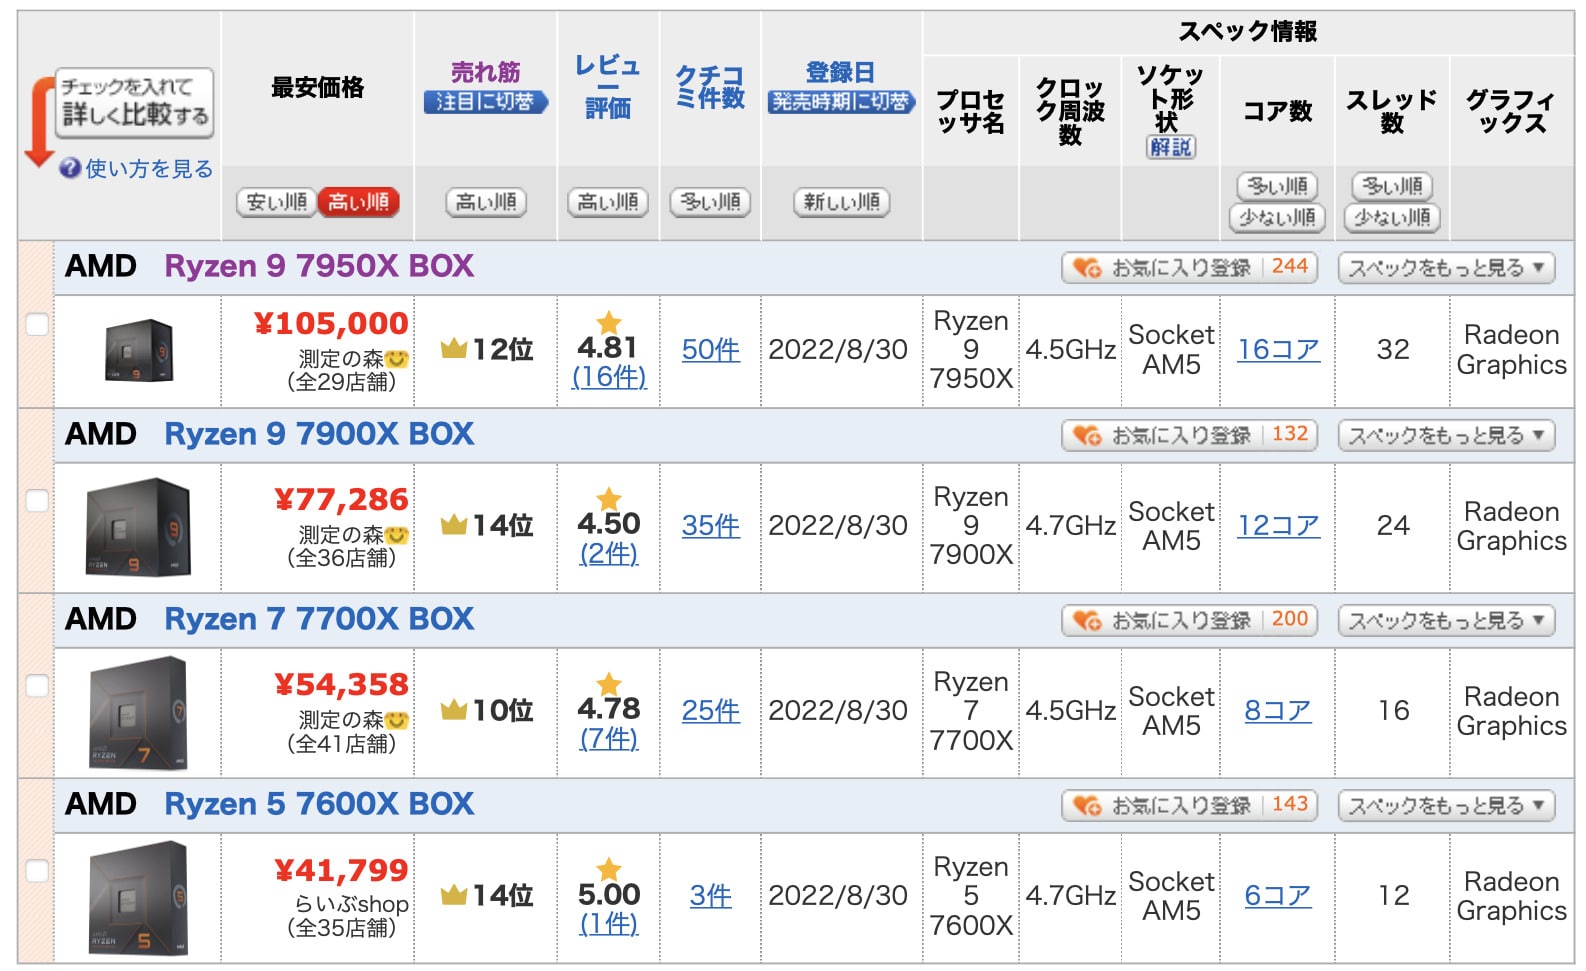Click the Ryzen 9 7950X box thumbnail
Image resolution: width=1586 pixels, height=971 pixels.
coord(139,350)
